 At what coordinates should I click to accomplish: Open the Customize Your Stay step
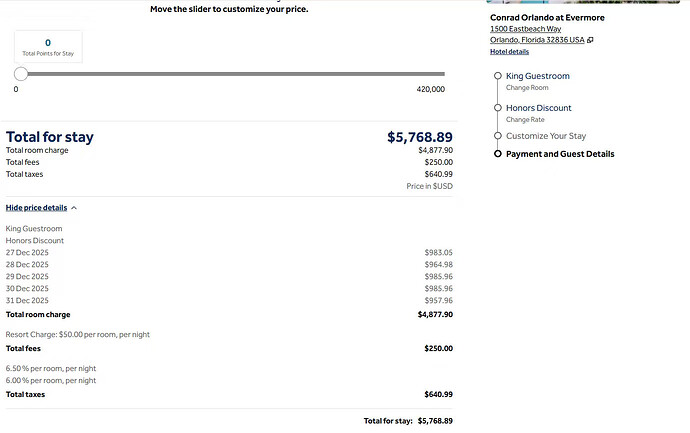coord(546,136)
